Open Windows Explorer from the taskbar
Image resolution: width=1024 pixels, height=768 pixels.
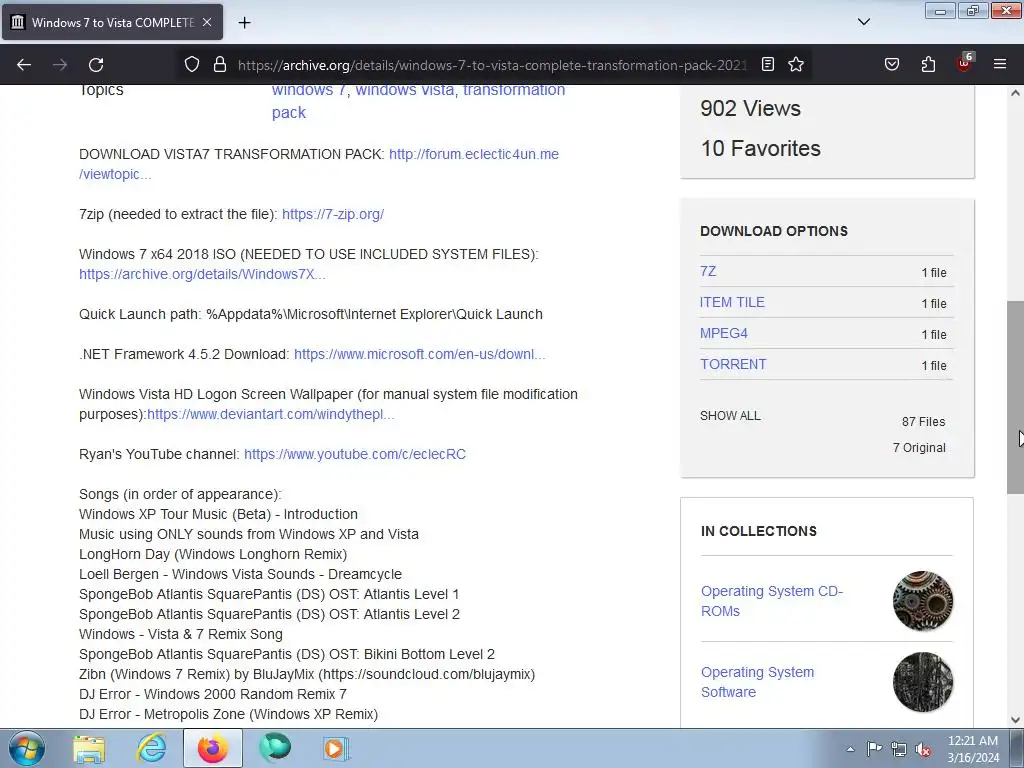(89, 749)
